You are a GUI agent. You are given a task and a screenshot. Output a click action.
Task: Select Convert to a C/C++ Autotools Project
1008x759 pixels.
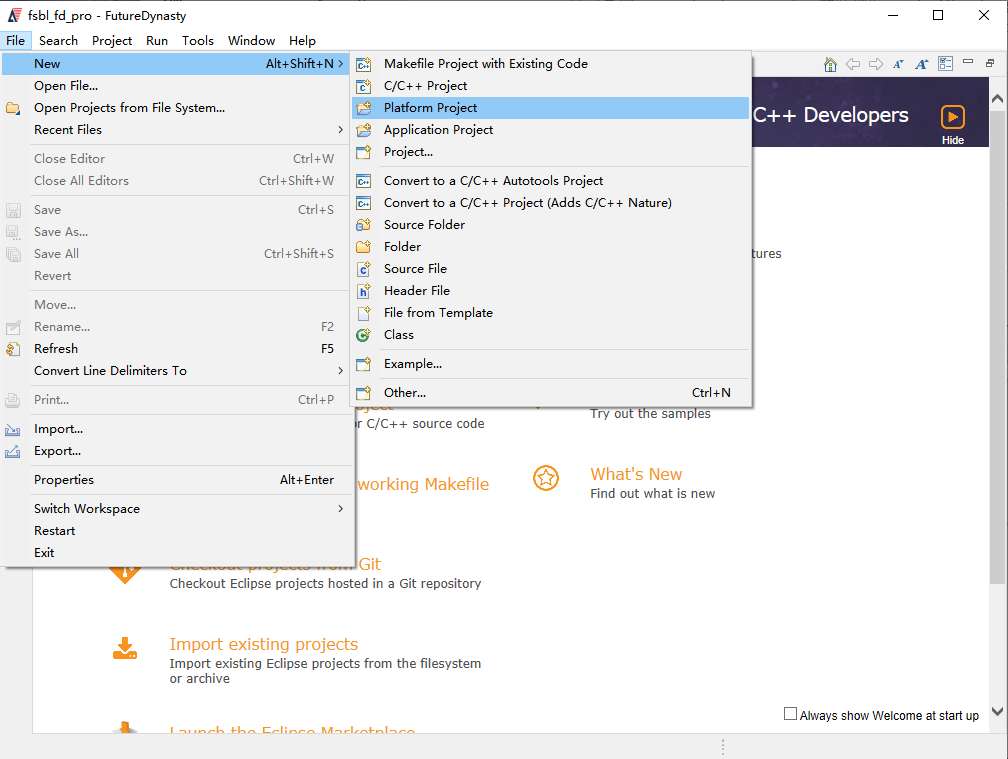[x=552, y=181]
